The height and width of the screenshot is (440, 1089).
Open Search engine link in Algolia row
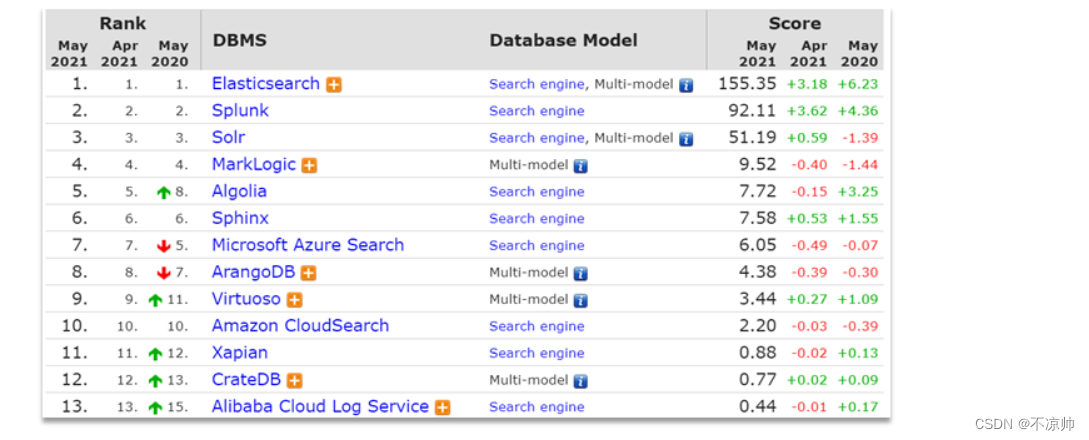coord(537,192)
